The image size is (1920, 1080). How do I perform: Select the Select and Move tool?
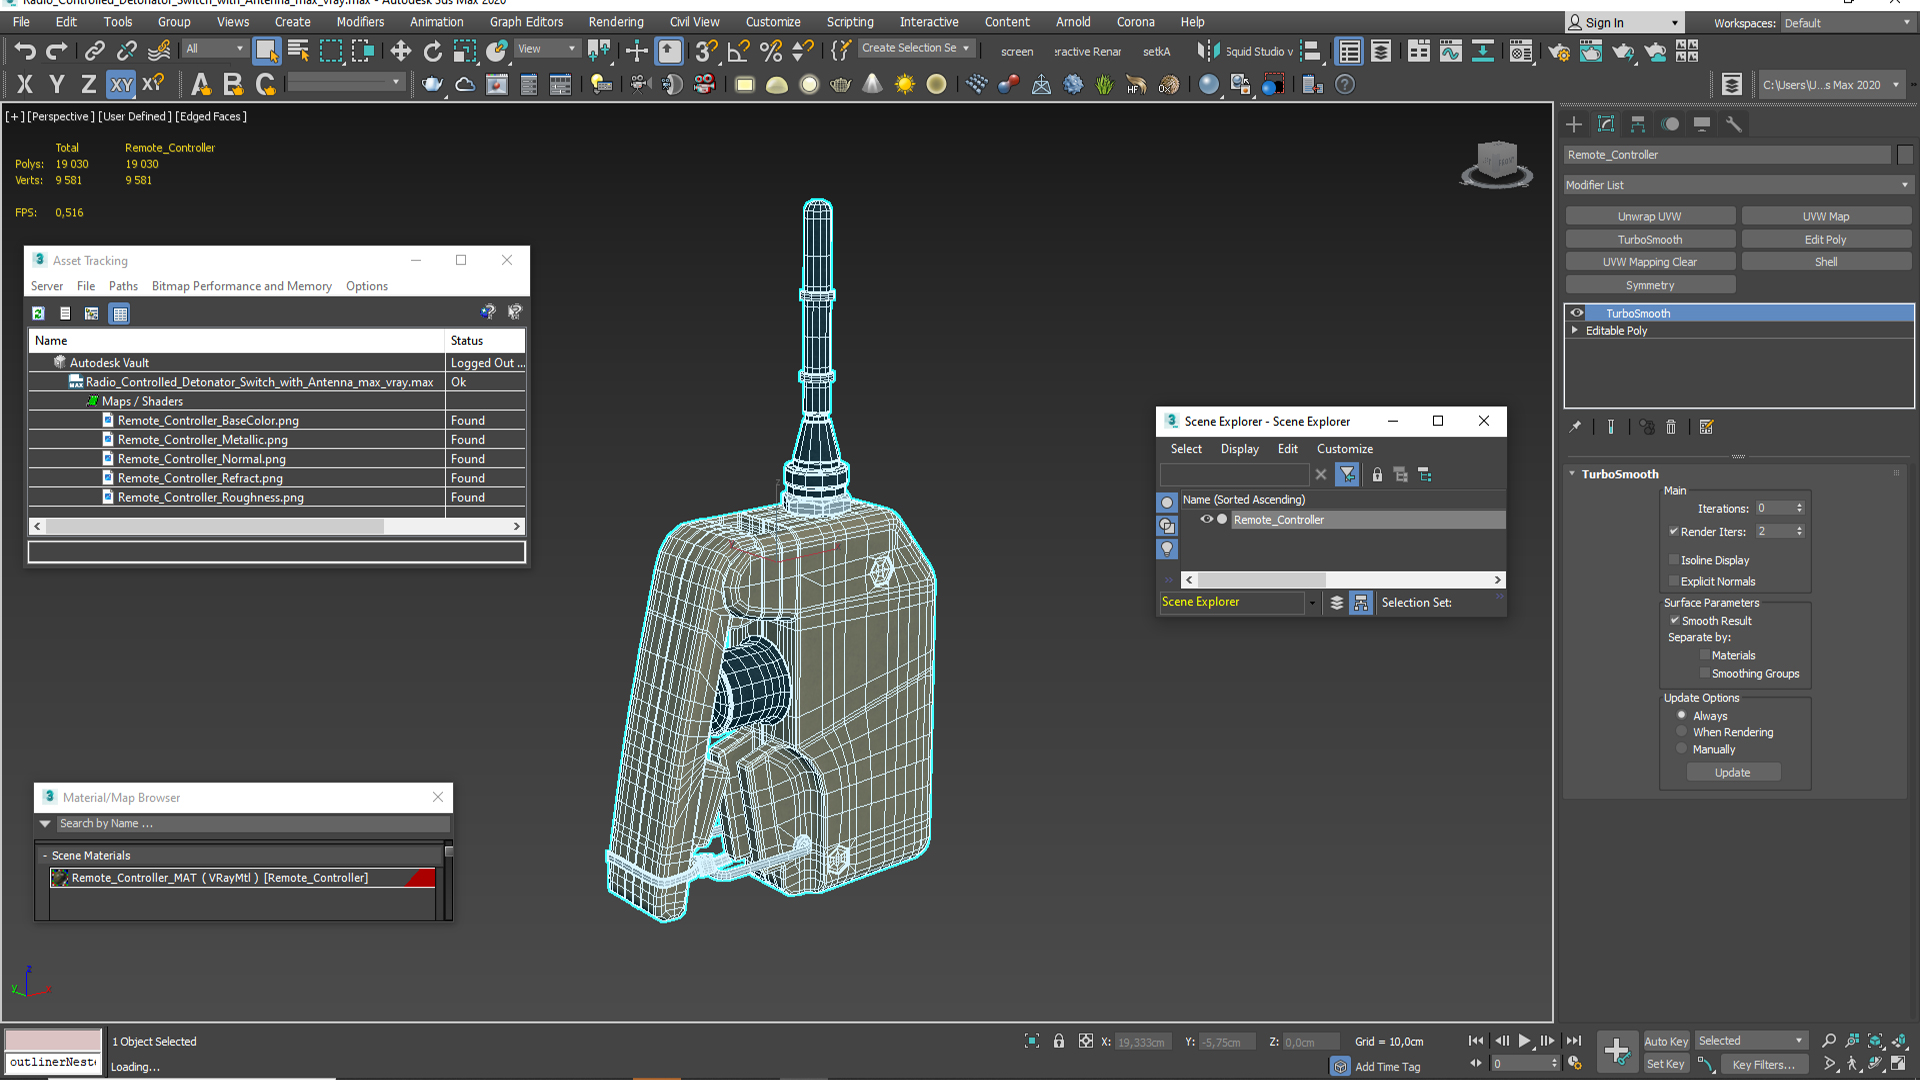pyautogui.click(x=400, y=50)
